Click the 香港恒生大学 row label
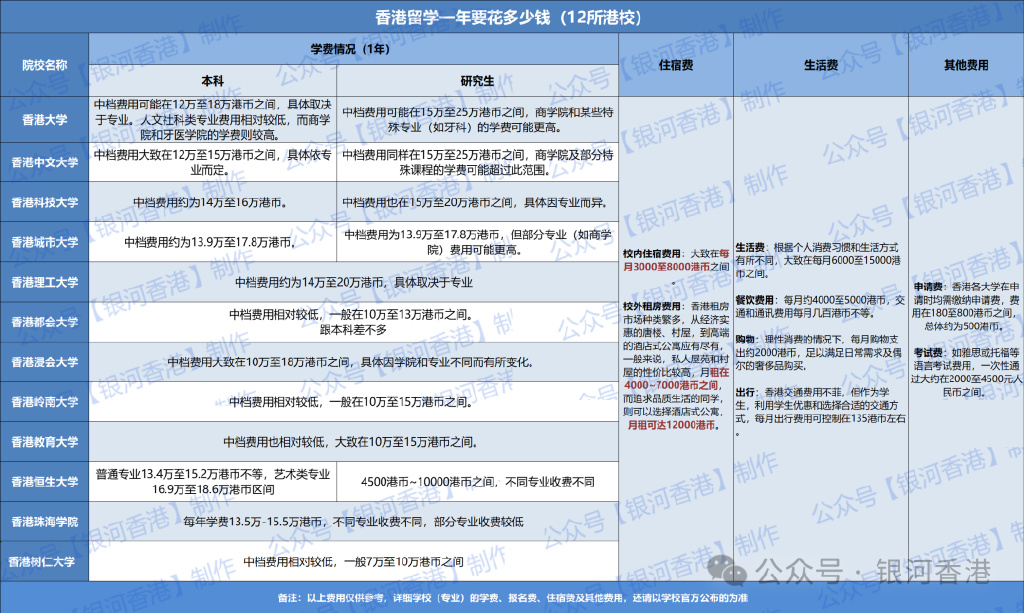 coord(44,482)
